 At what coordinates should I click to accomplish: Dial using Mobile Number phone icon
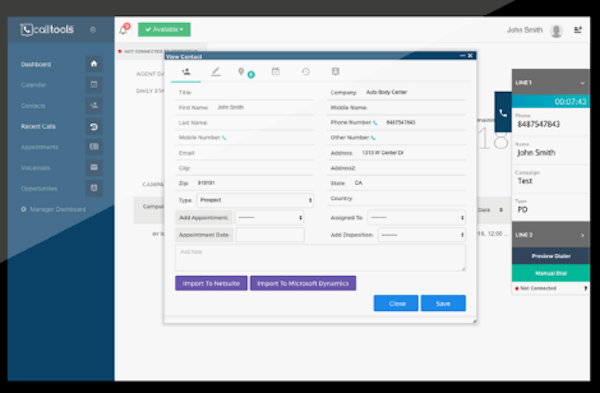[x=224, y=138]
